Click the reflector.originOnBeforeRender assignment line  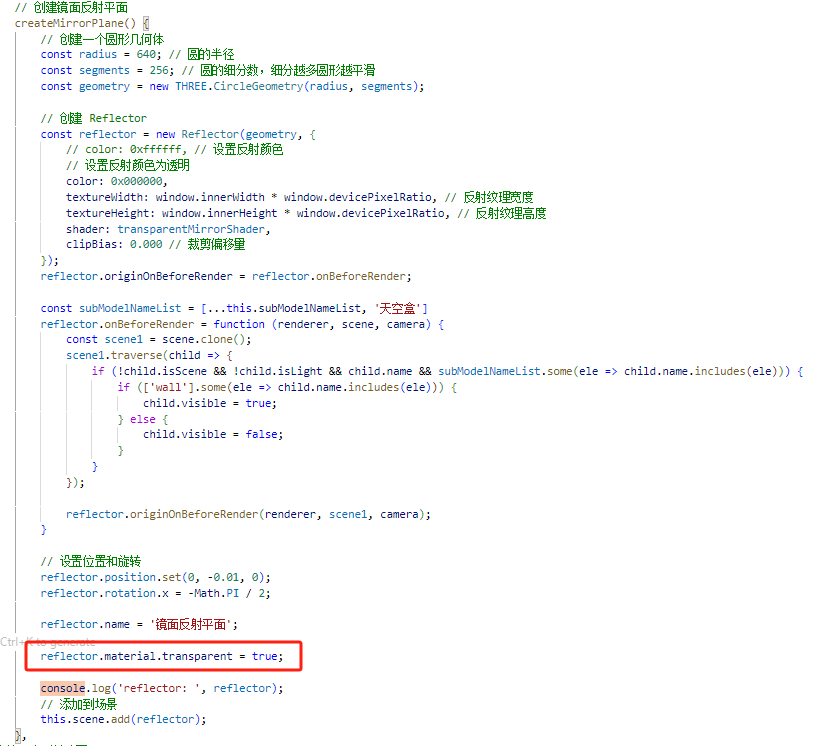[x=226, y=277]
